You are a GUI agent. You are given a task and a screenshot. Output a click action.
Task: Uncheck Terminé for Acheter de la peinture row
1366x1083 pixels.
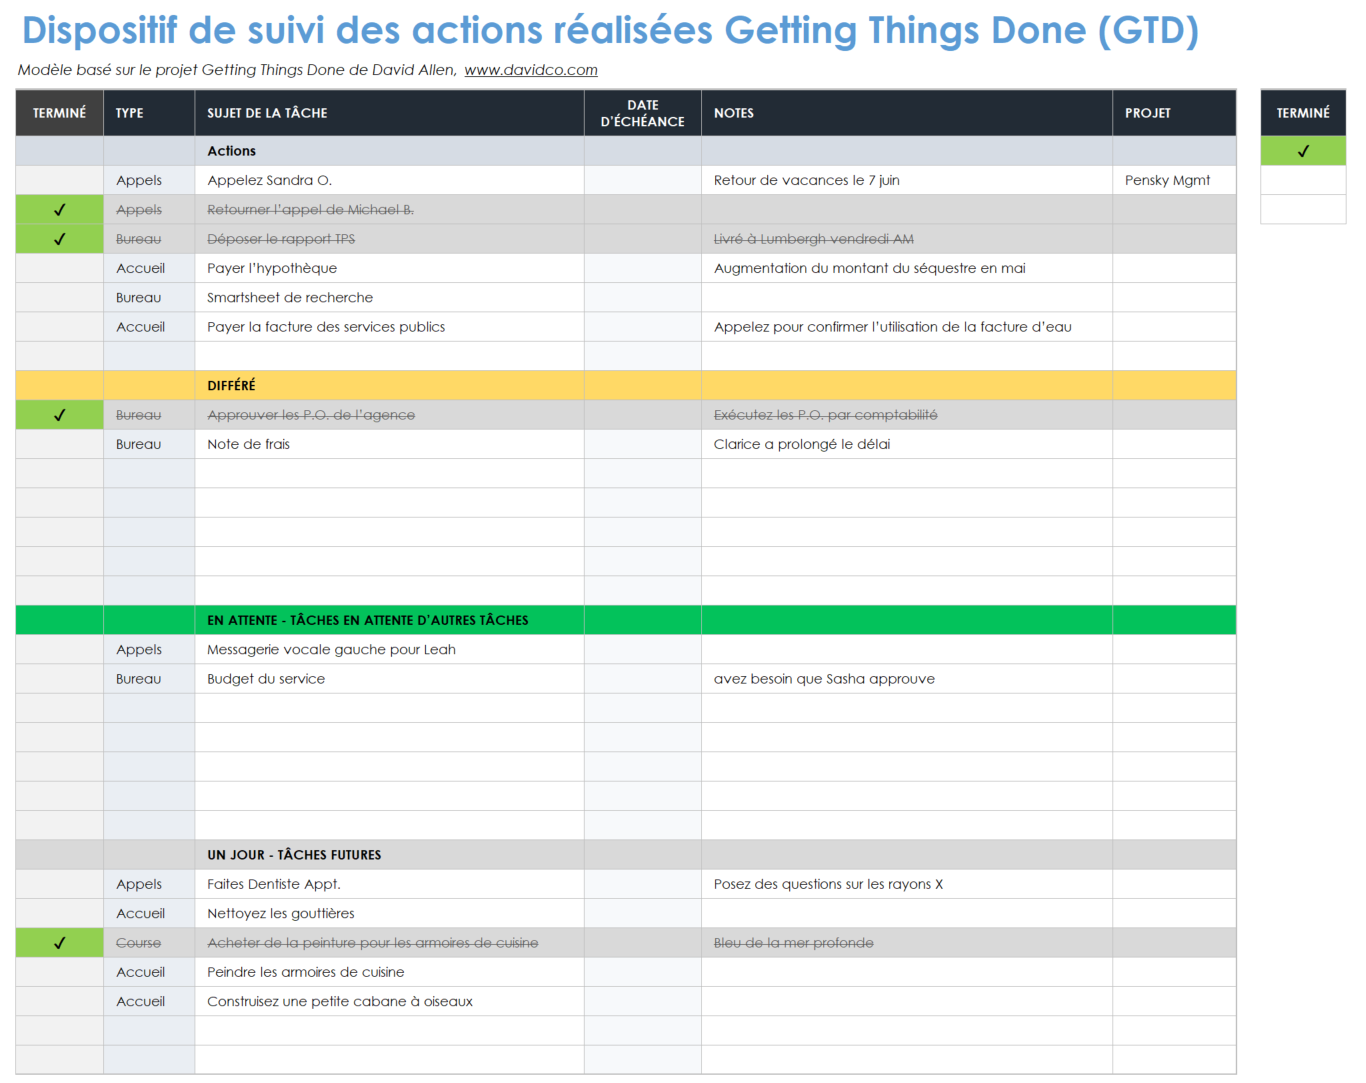click(x=59, y=943)
